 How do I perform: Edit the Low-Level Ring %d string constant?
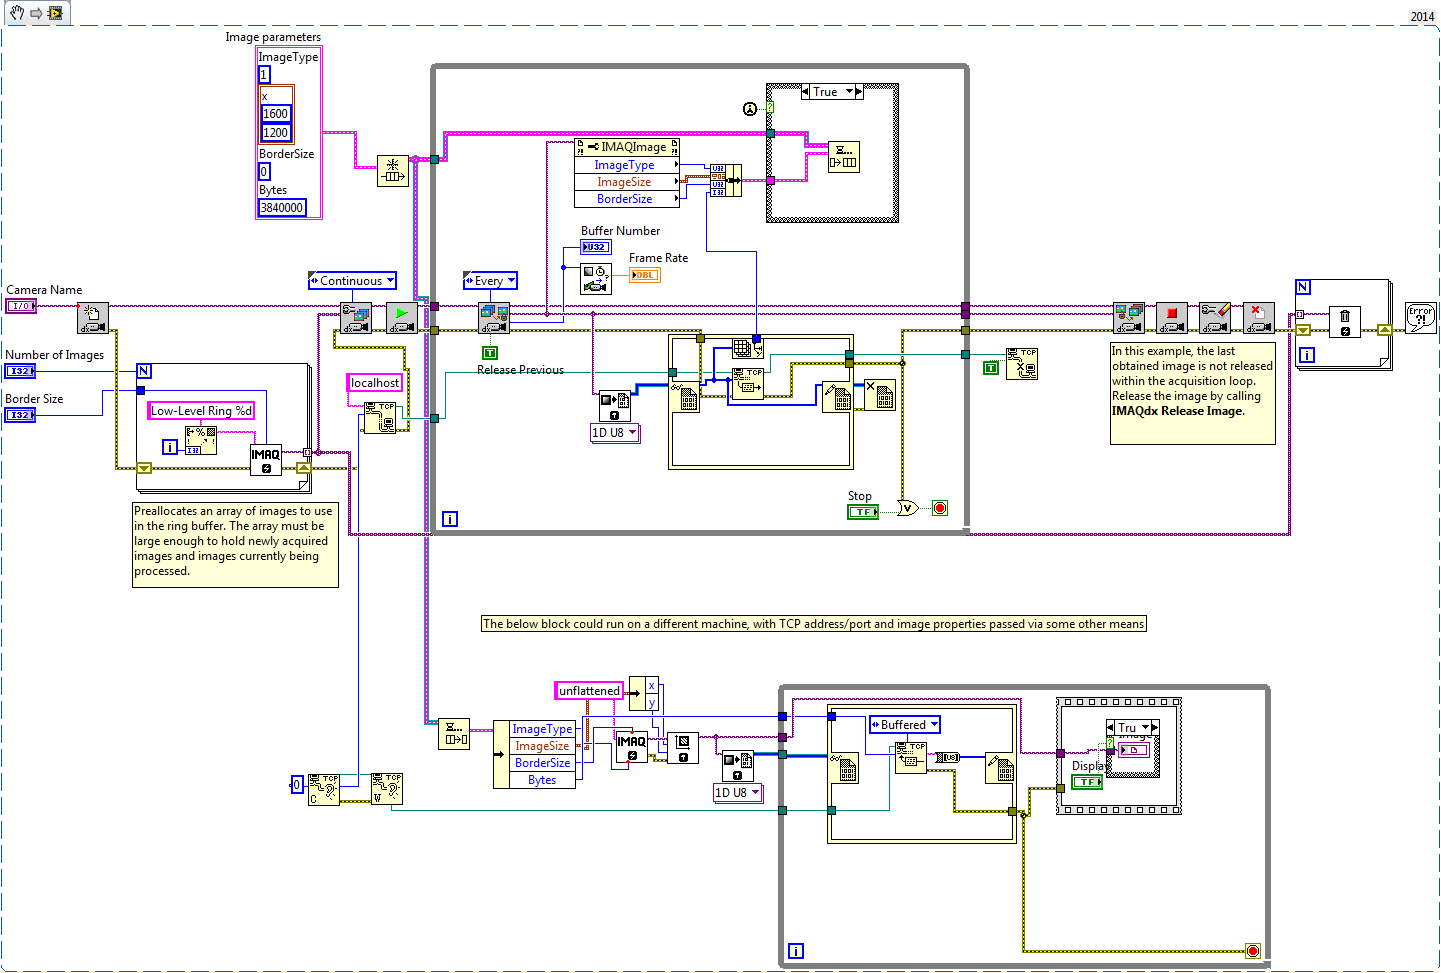pos(201,411)
